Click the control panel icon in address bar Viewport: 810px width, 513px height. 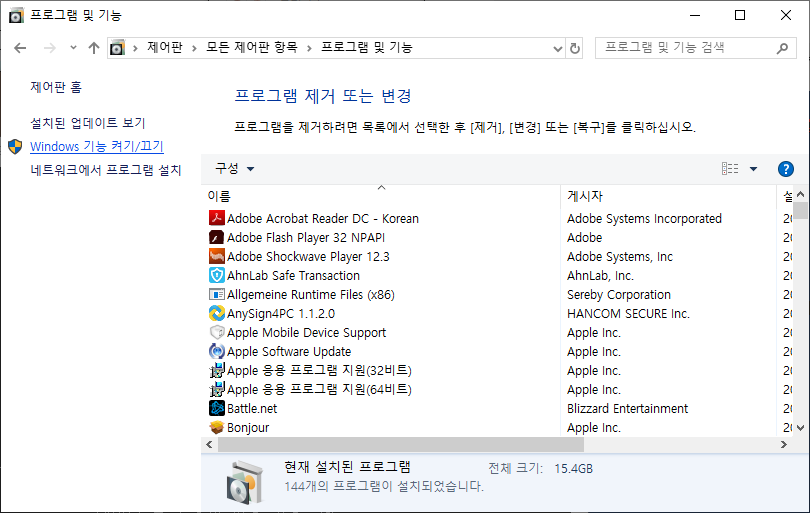click(x=117, y=48)
